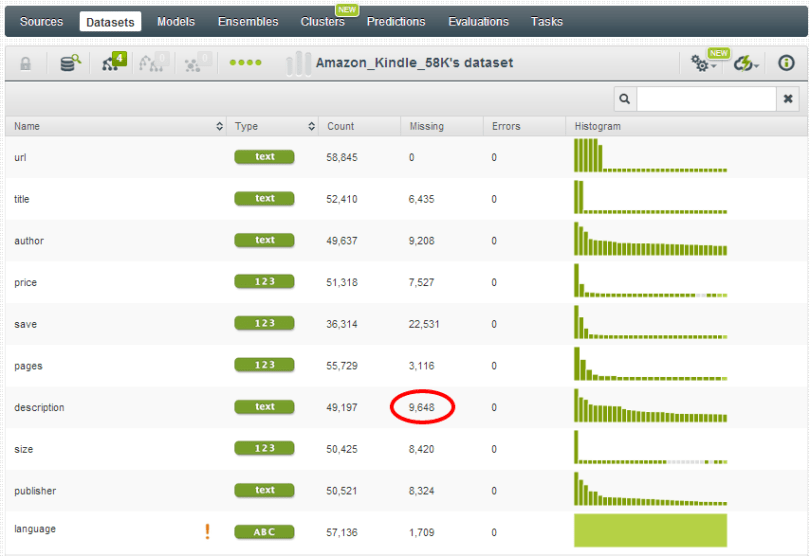Screen dimensions: 810x556
Task: Open the configure gears dropdown menu
Action: pos(704,63)
